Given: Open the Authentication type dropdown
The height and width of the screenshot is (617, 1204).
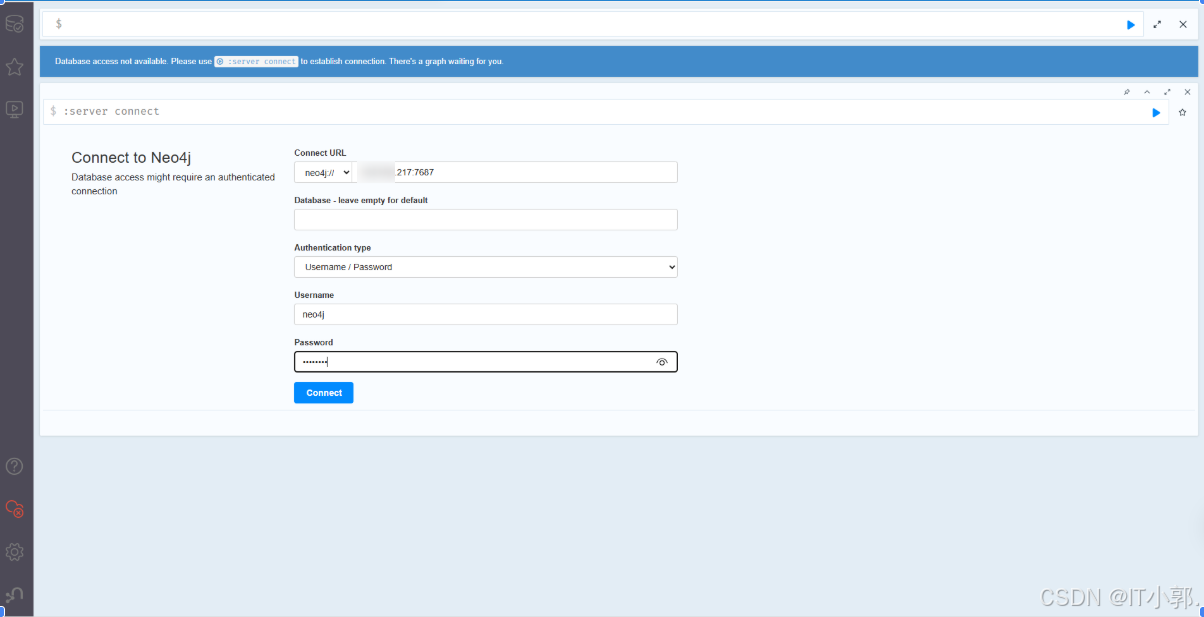Looking at the screenshot, I should pos(486,267).
